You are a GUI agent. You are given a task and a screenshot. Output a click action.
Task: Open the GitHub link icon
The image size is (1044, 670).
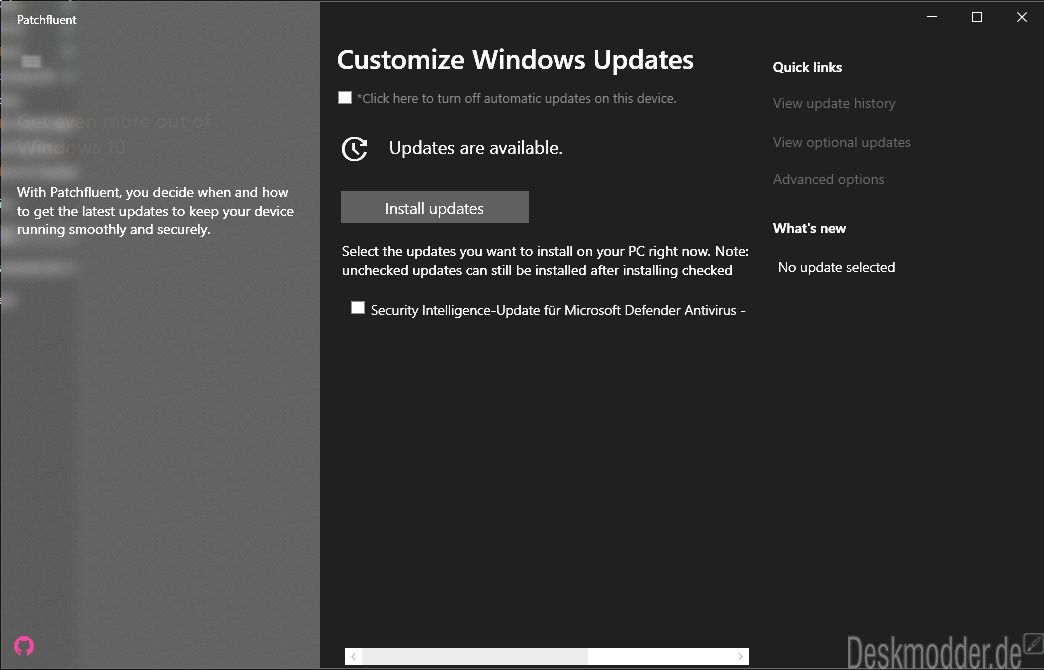tap(24, 645)
